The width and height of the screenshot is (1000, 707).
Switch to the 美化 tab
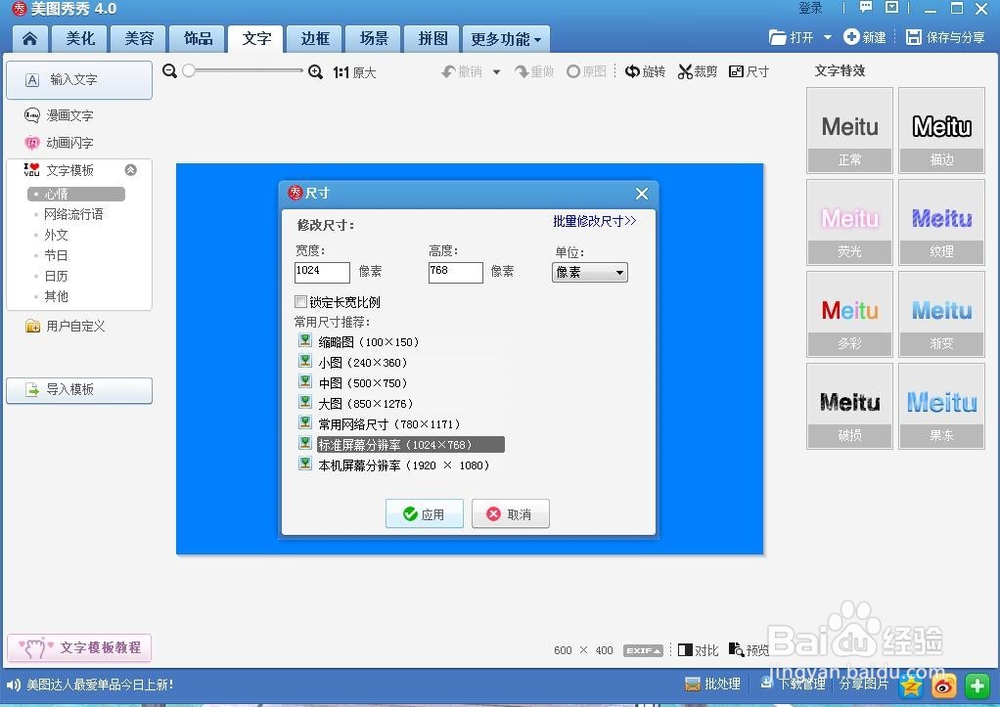pos(80,38)
